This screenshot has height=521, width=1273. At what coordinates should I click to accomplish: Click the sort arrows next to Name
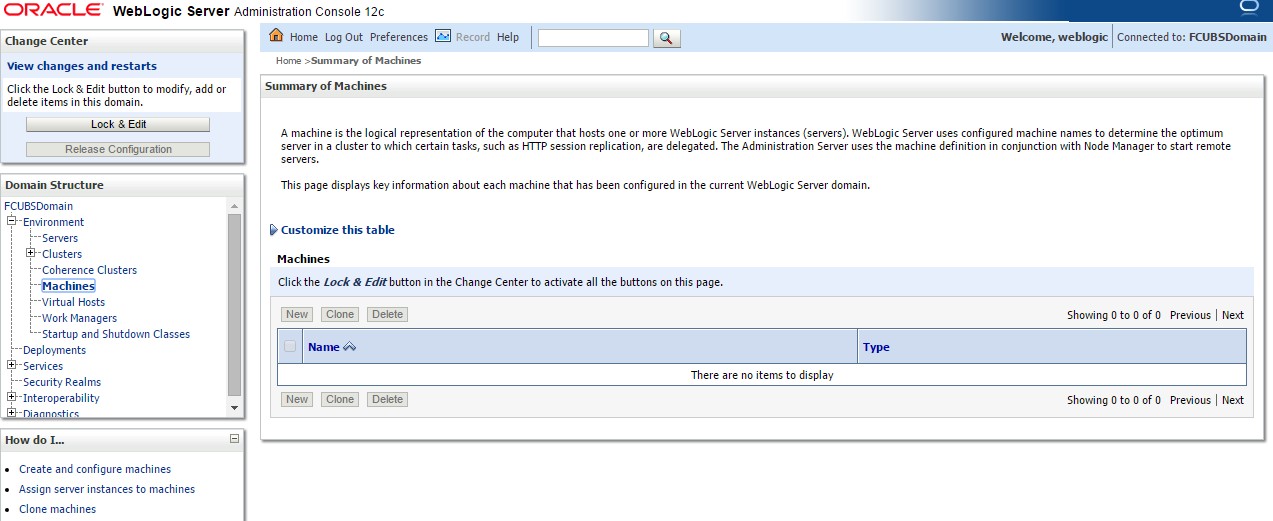[350, 347]
